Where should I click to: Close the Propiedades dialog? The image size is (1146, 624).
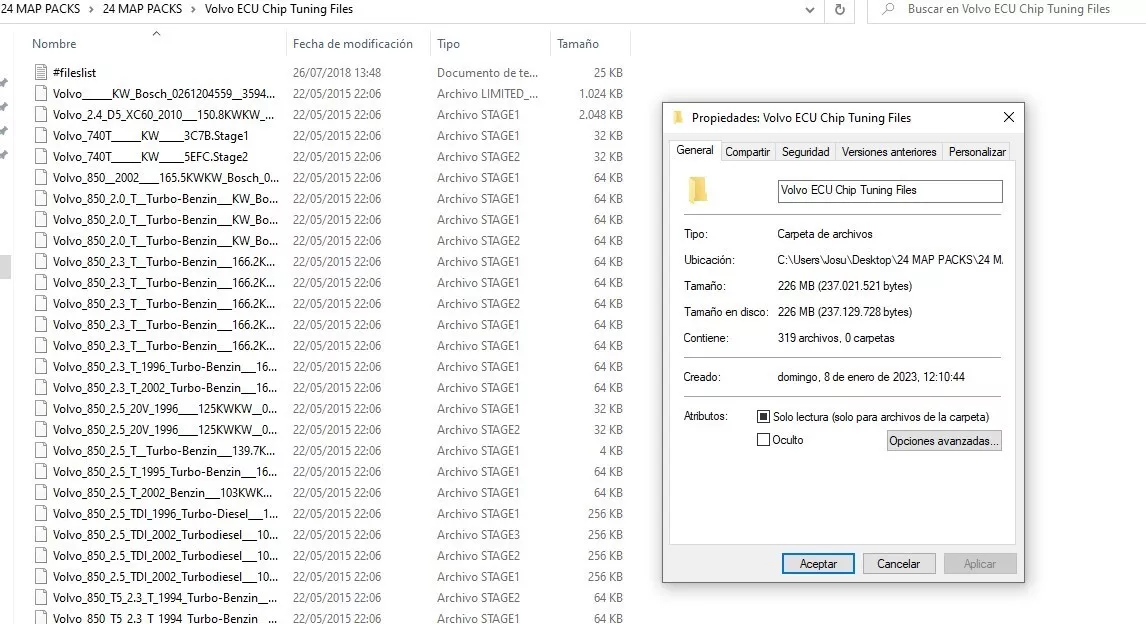pos(1009,118)
